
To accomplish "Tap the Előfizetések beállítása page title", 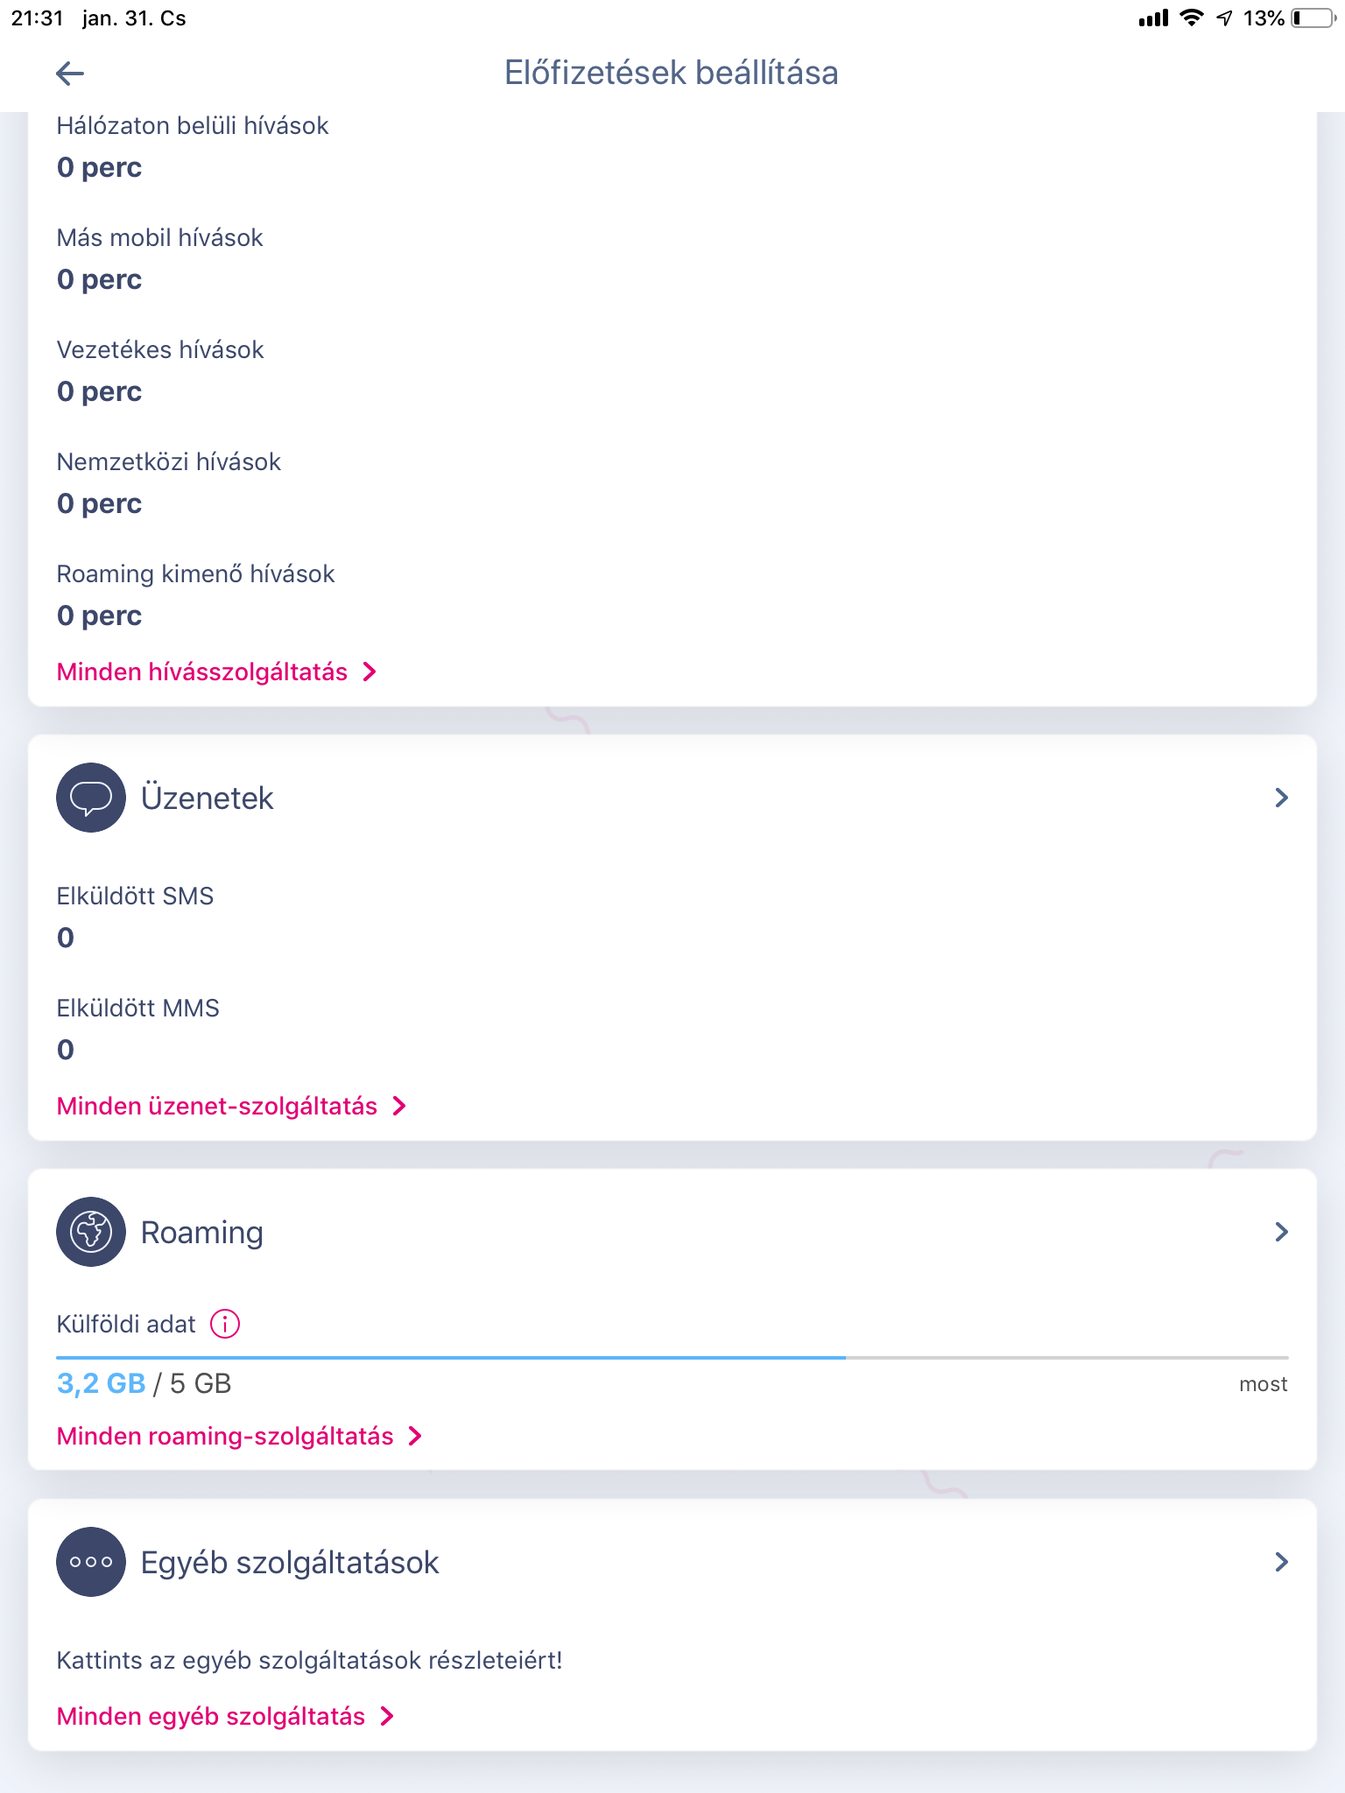I will point(671,73).
